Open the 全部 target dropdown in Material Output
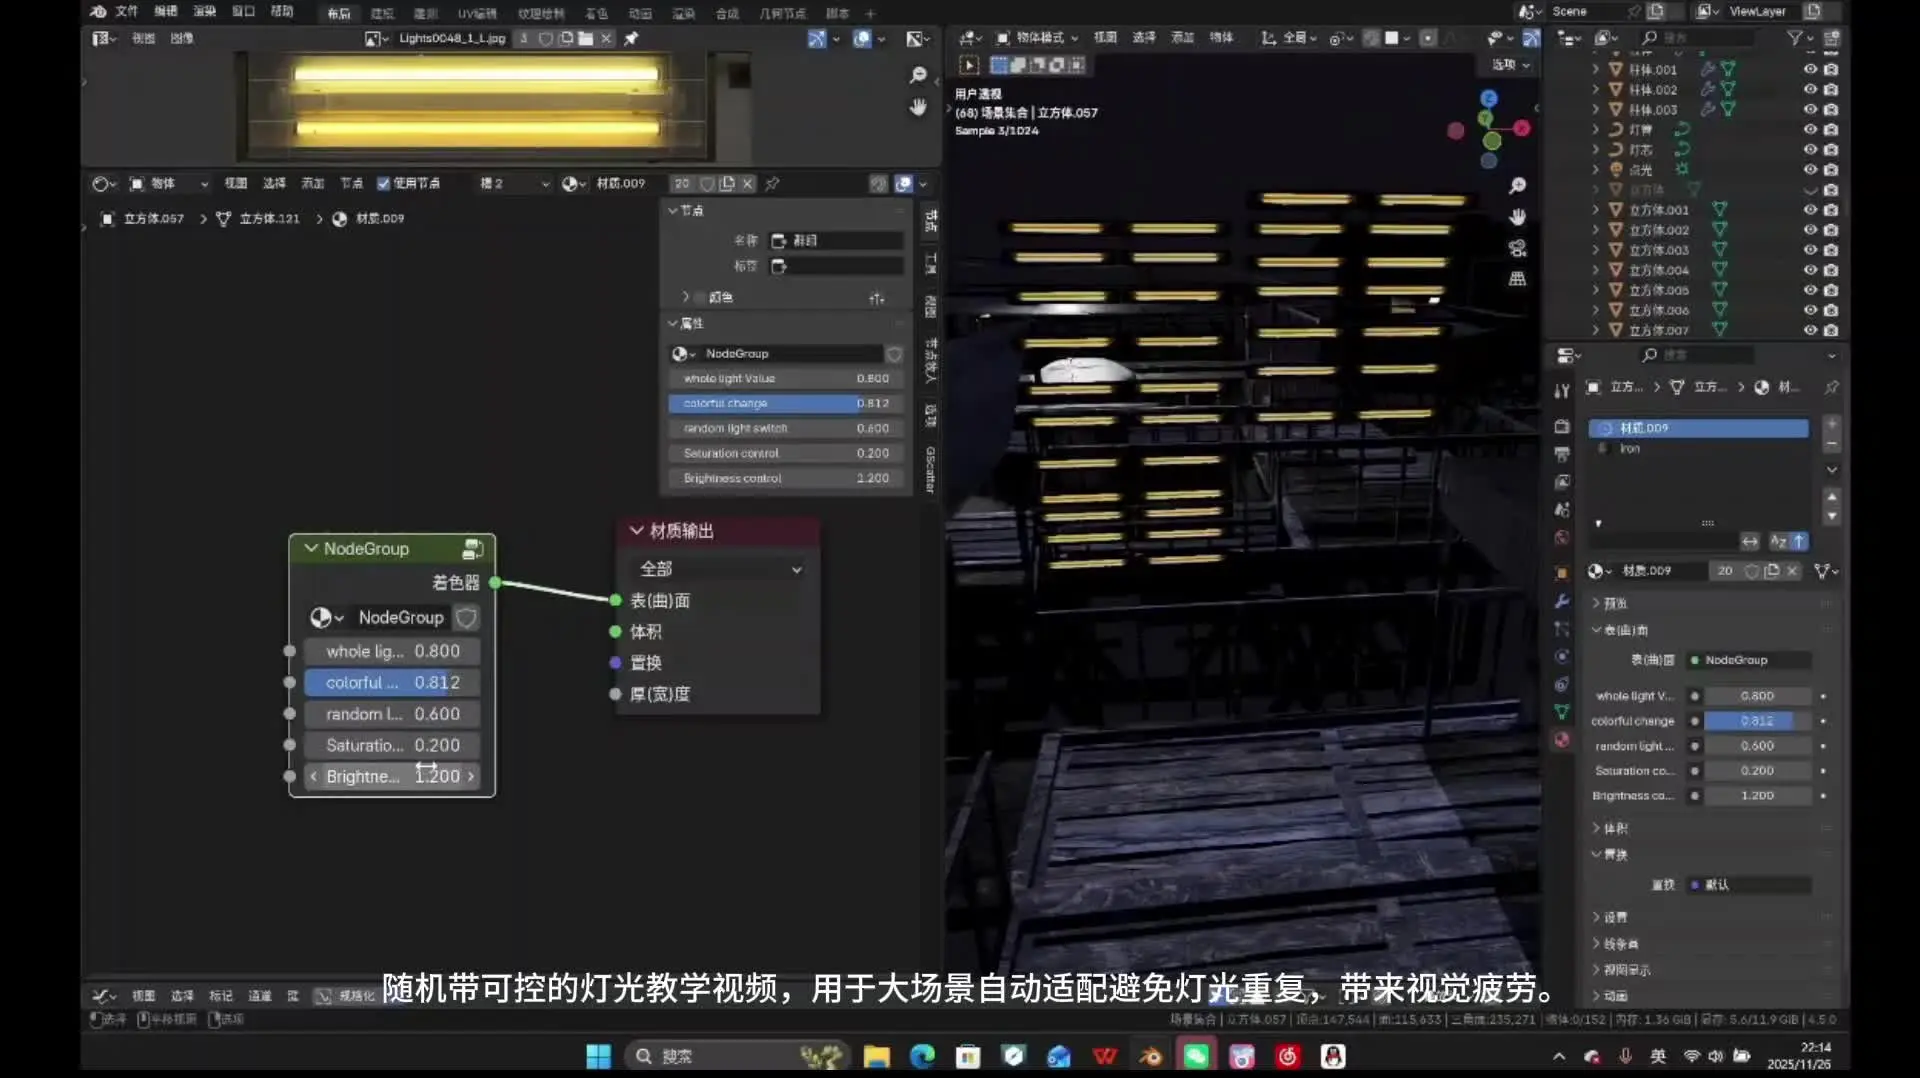1920x1078 pixels. point(719,569)
